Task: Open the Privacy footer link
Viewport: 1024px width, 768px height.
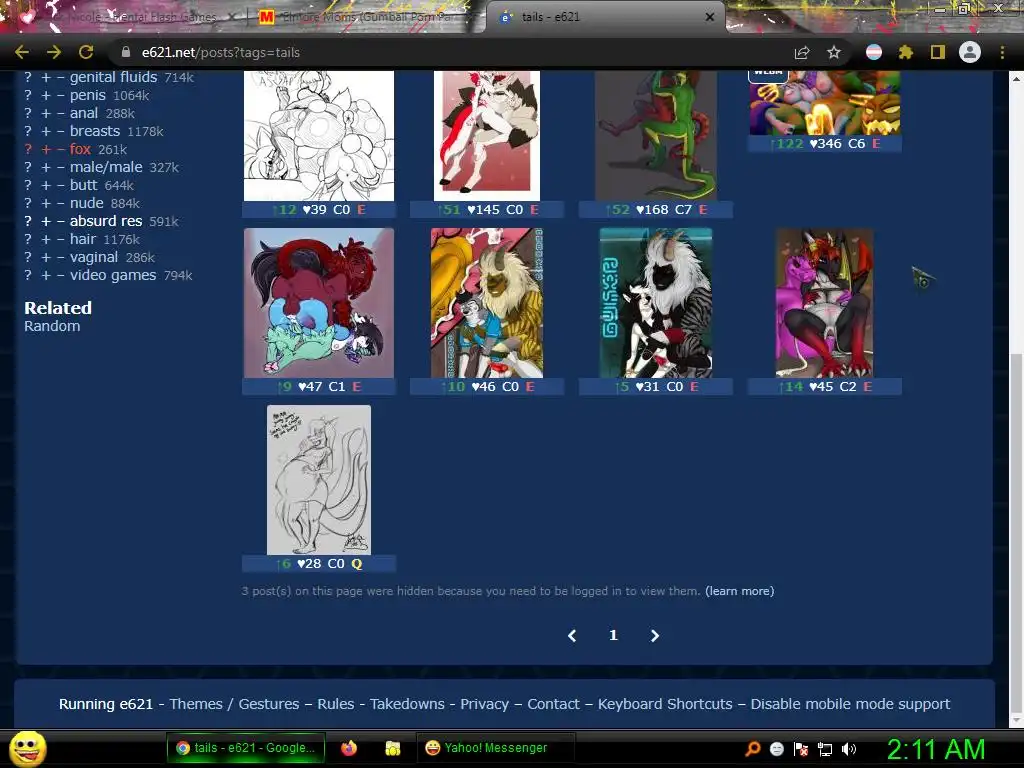Action: click(x=485, y=704)
